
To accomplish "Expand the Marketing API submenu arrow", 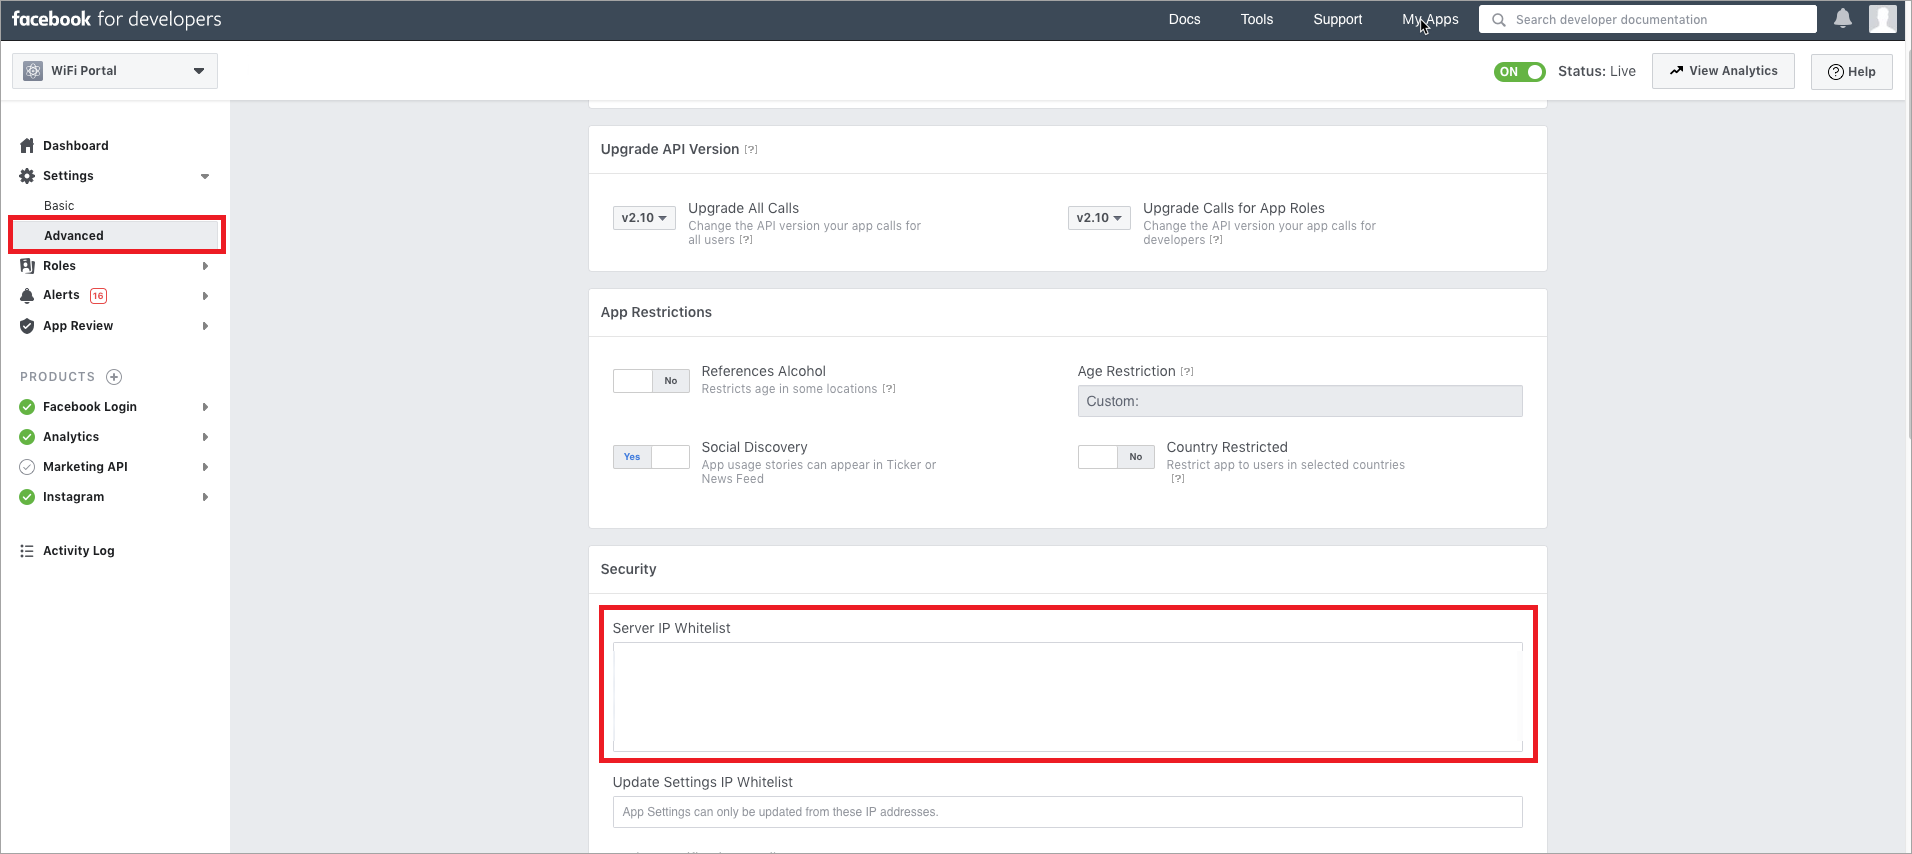I will [205, 467].
